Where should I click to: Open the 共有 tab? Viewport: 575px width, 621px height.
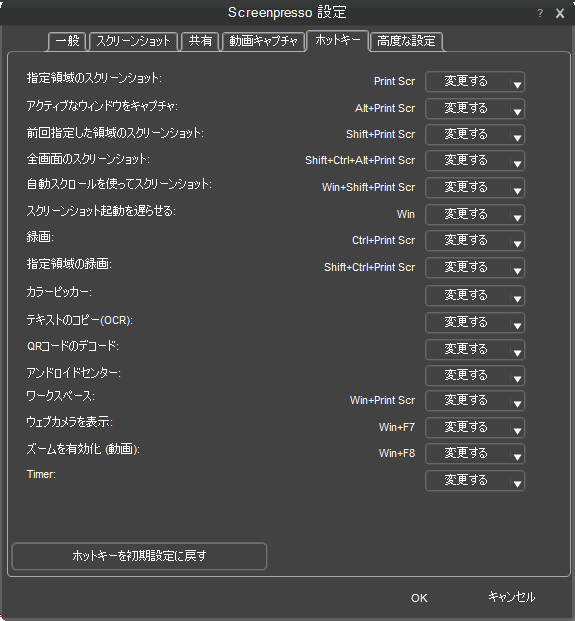pos(200,41)
